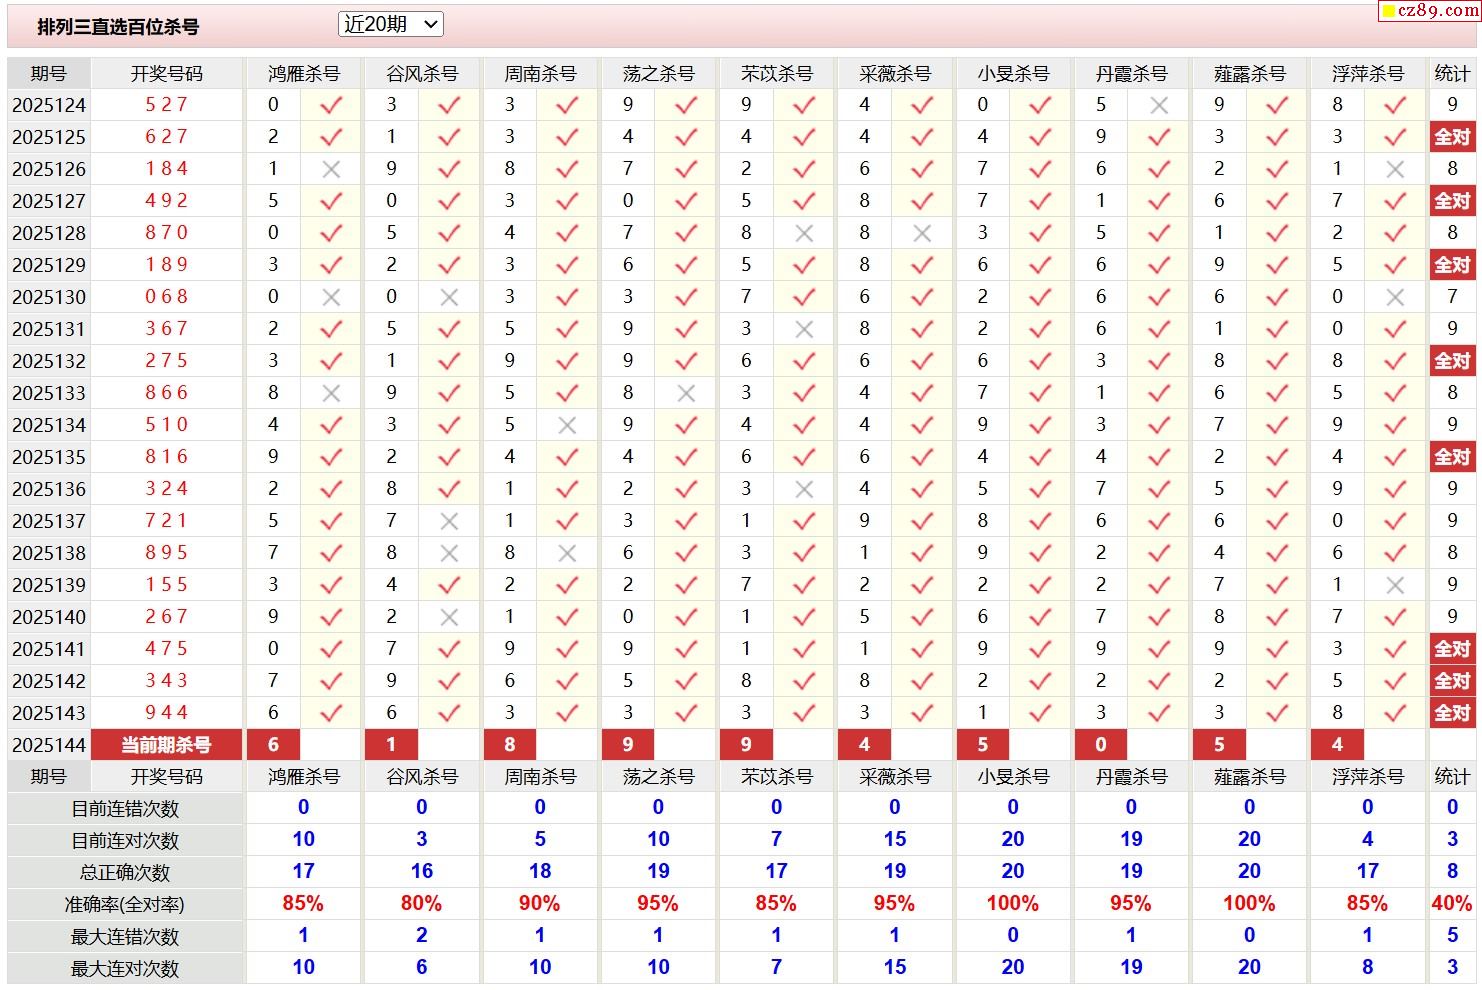Viewport: 1482px width, 990px height.
Task: Click the top 鸿雁杀号 column header
Action: 303,74
